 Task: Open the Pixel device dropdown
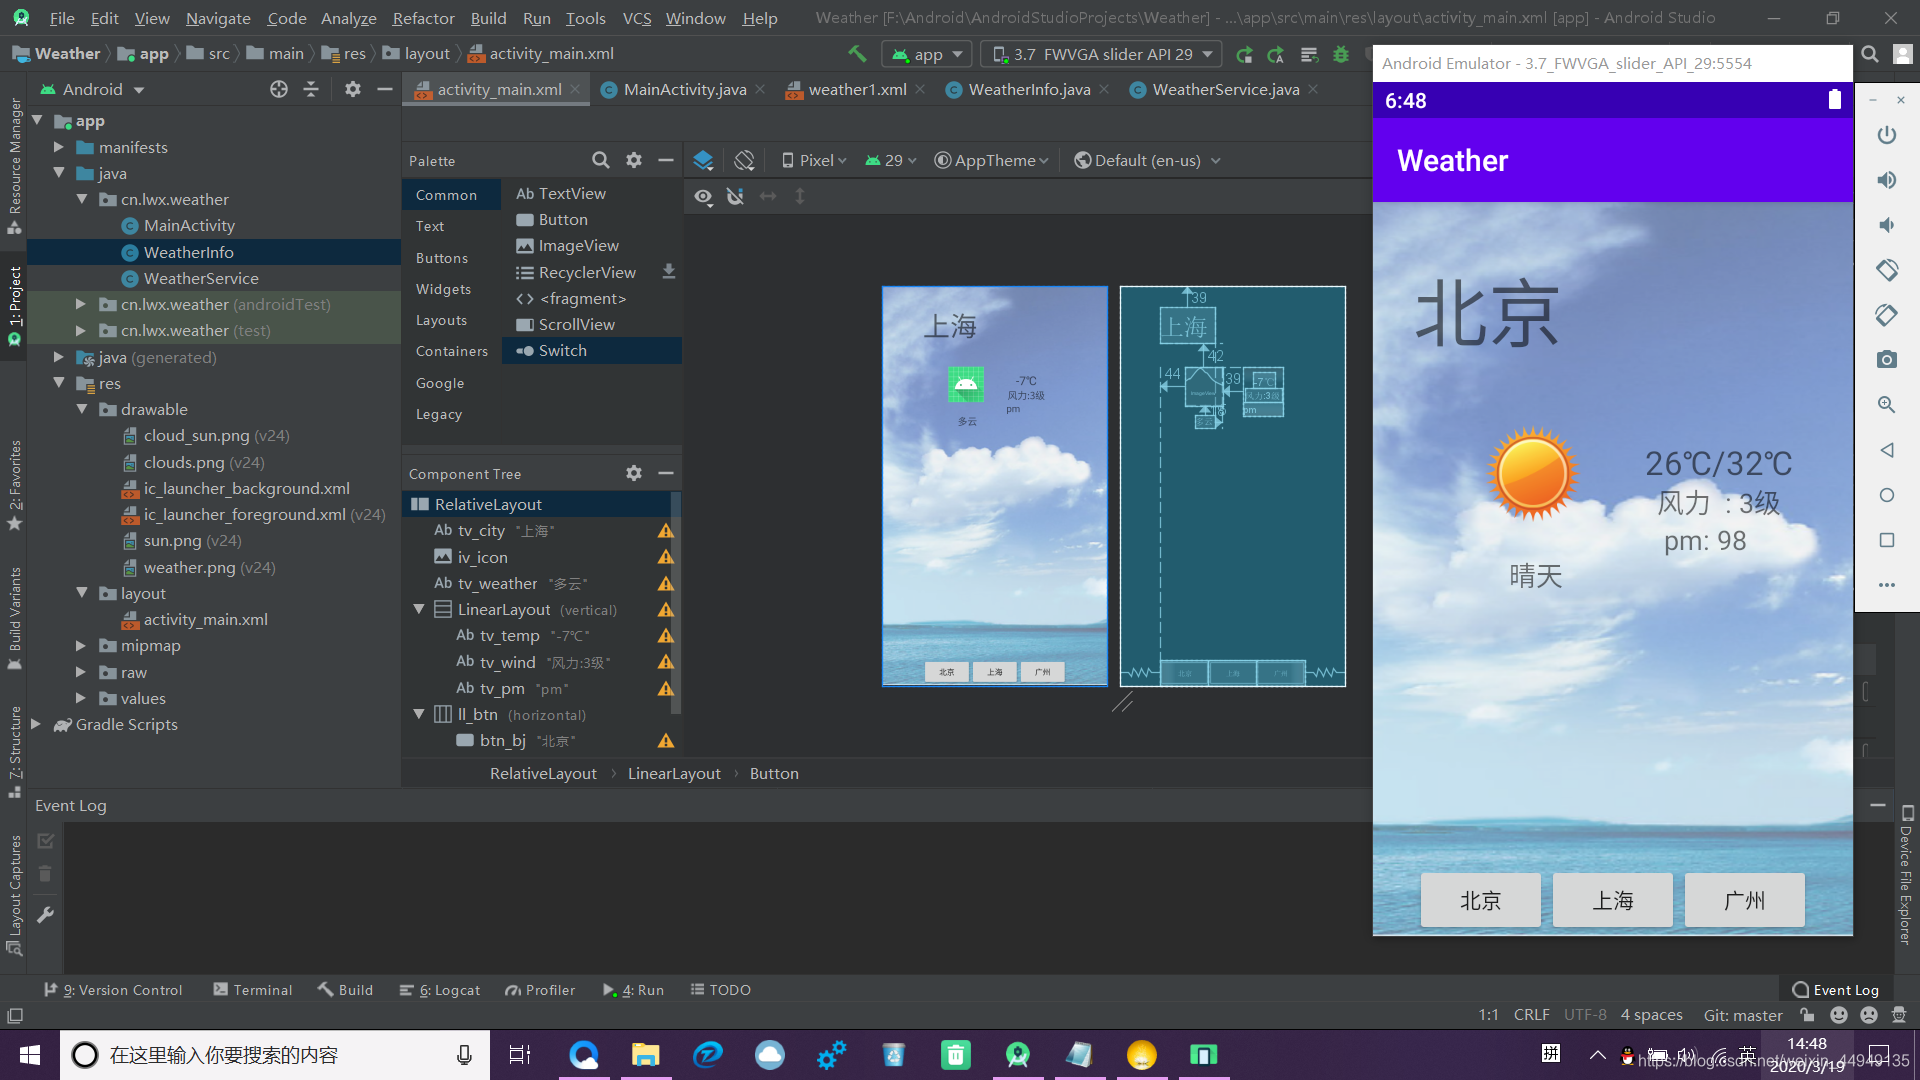tap(814, 160)
